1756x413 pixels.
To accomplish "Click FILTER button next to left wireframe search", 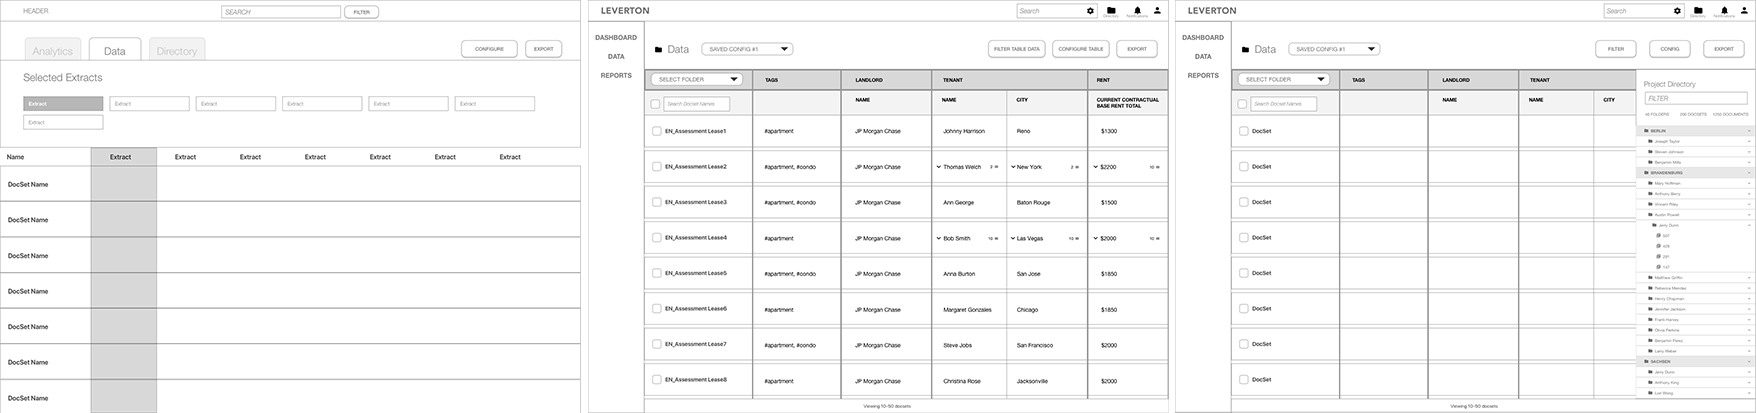I will (x=362, y=12).
